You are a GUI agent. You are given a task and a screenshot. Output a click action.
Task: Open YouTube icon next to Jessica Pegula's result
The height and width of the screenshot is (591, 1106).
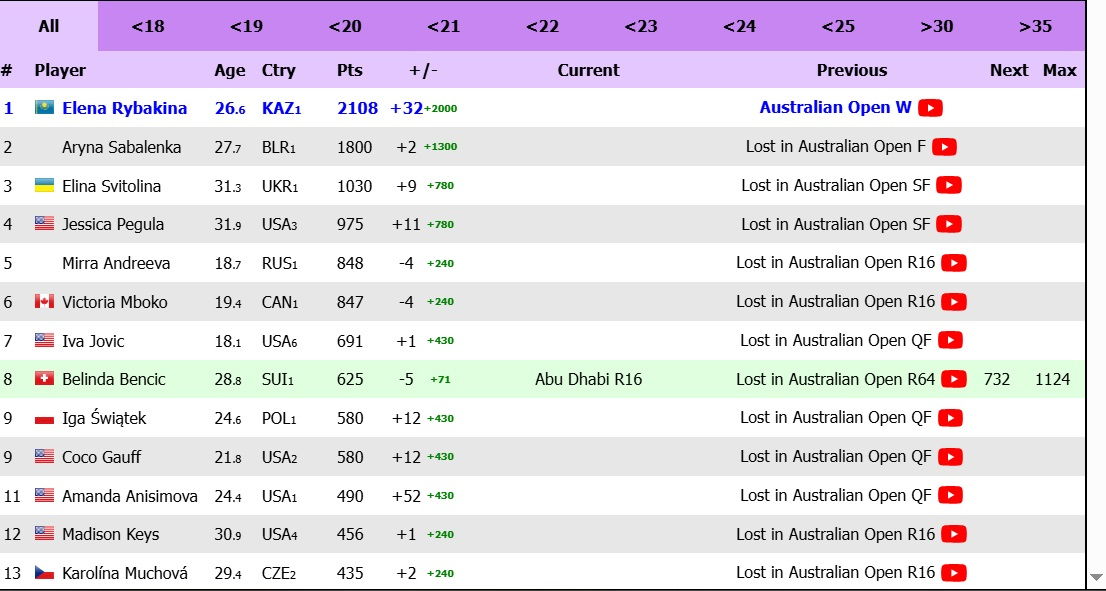click(x=949, y=224)
